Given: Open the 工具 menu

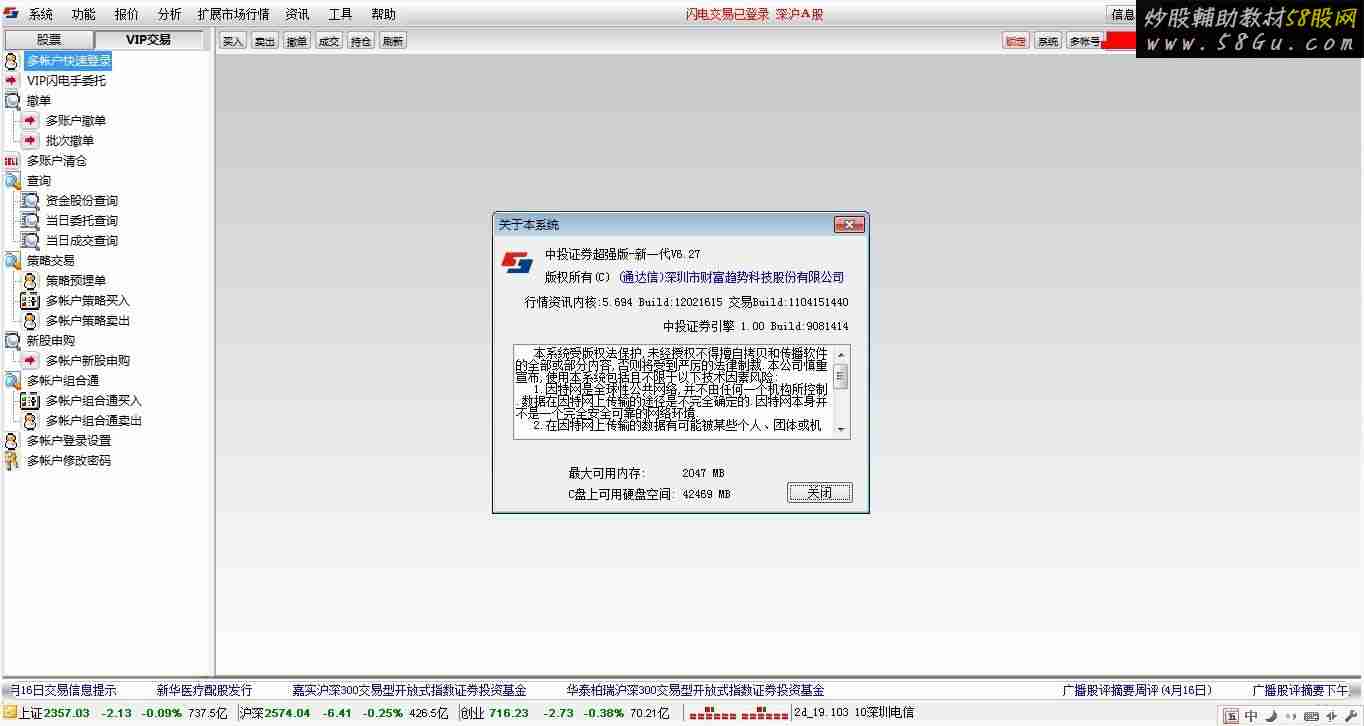Looking at the screenshot, I should point(341,14).
